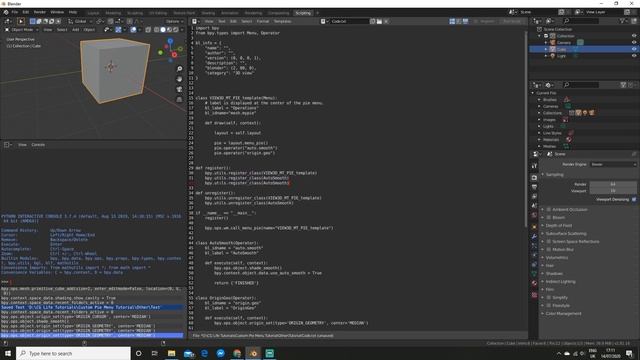Open the viewport Options dropdown
Screen dimensions: 640x360
point(174,21)
